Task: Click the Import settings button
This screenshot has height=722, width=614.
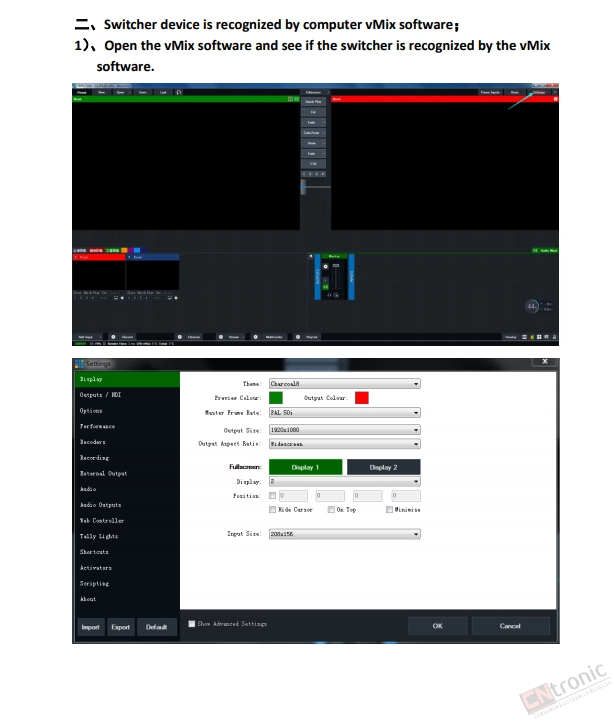Action: 91,627
